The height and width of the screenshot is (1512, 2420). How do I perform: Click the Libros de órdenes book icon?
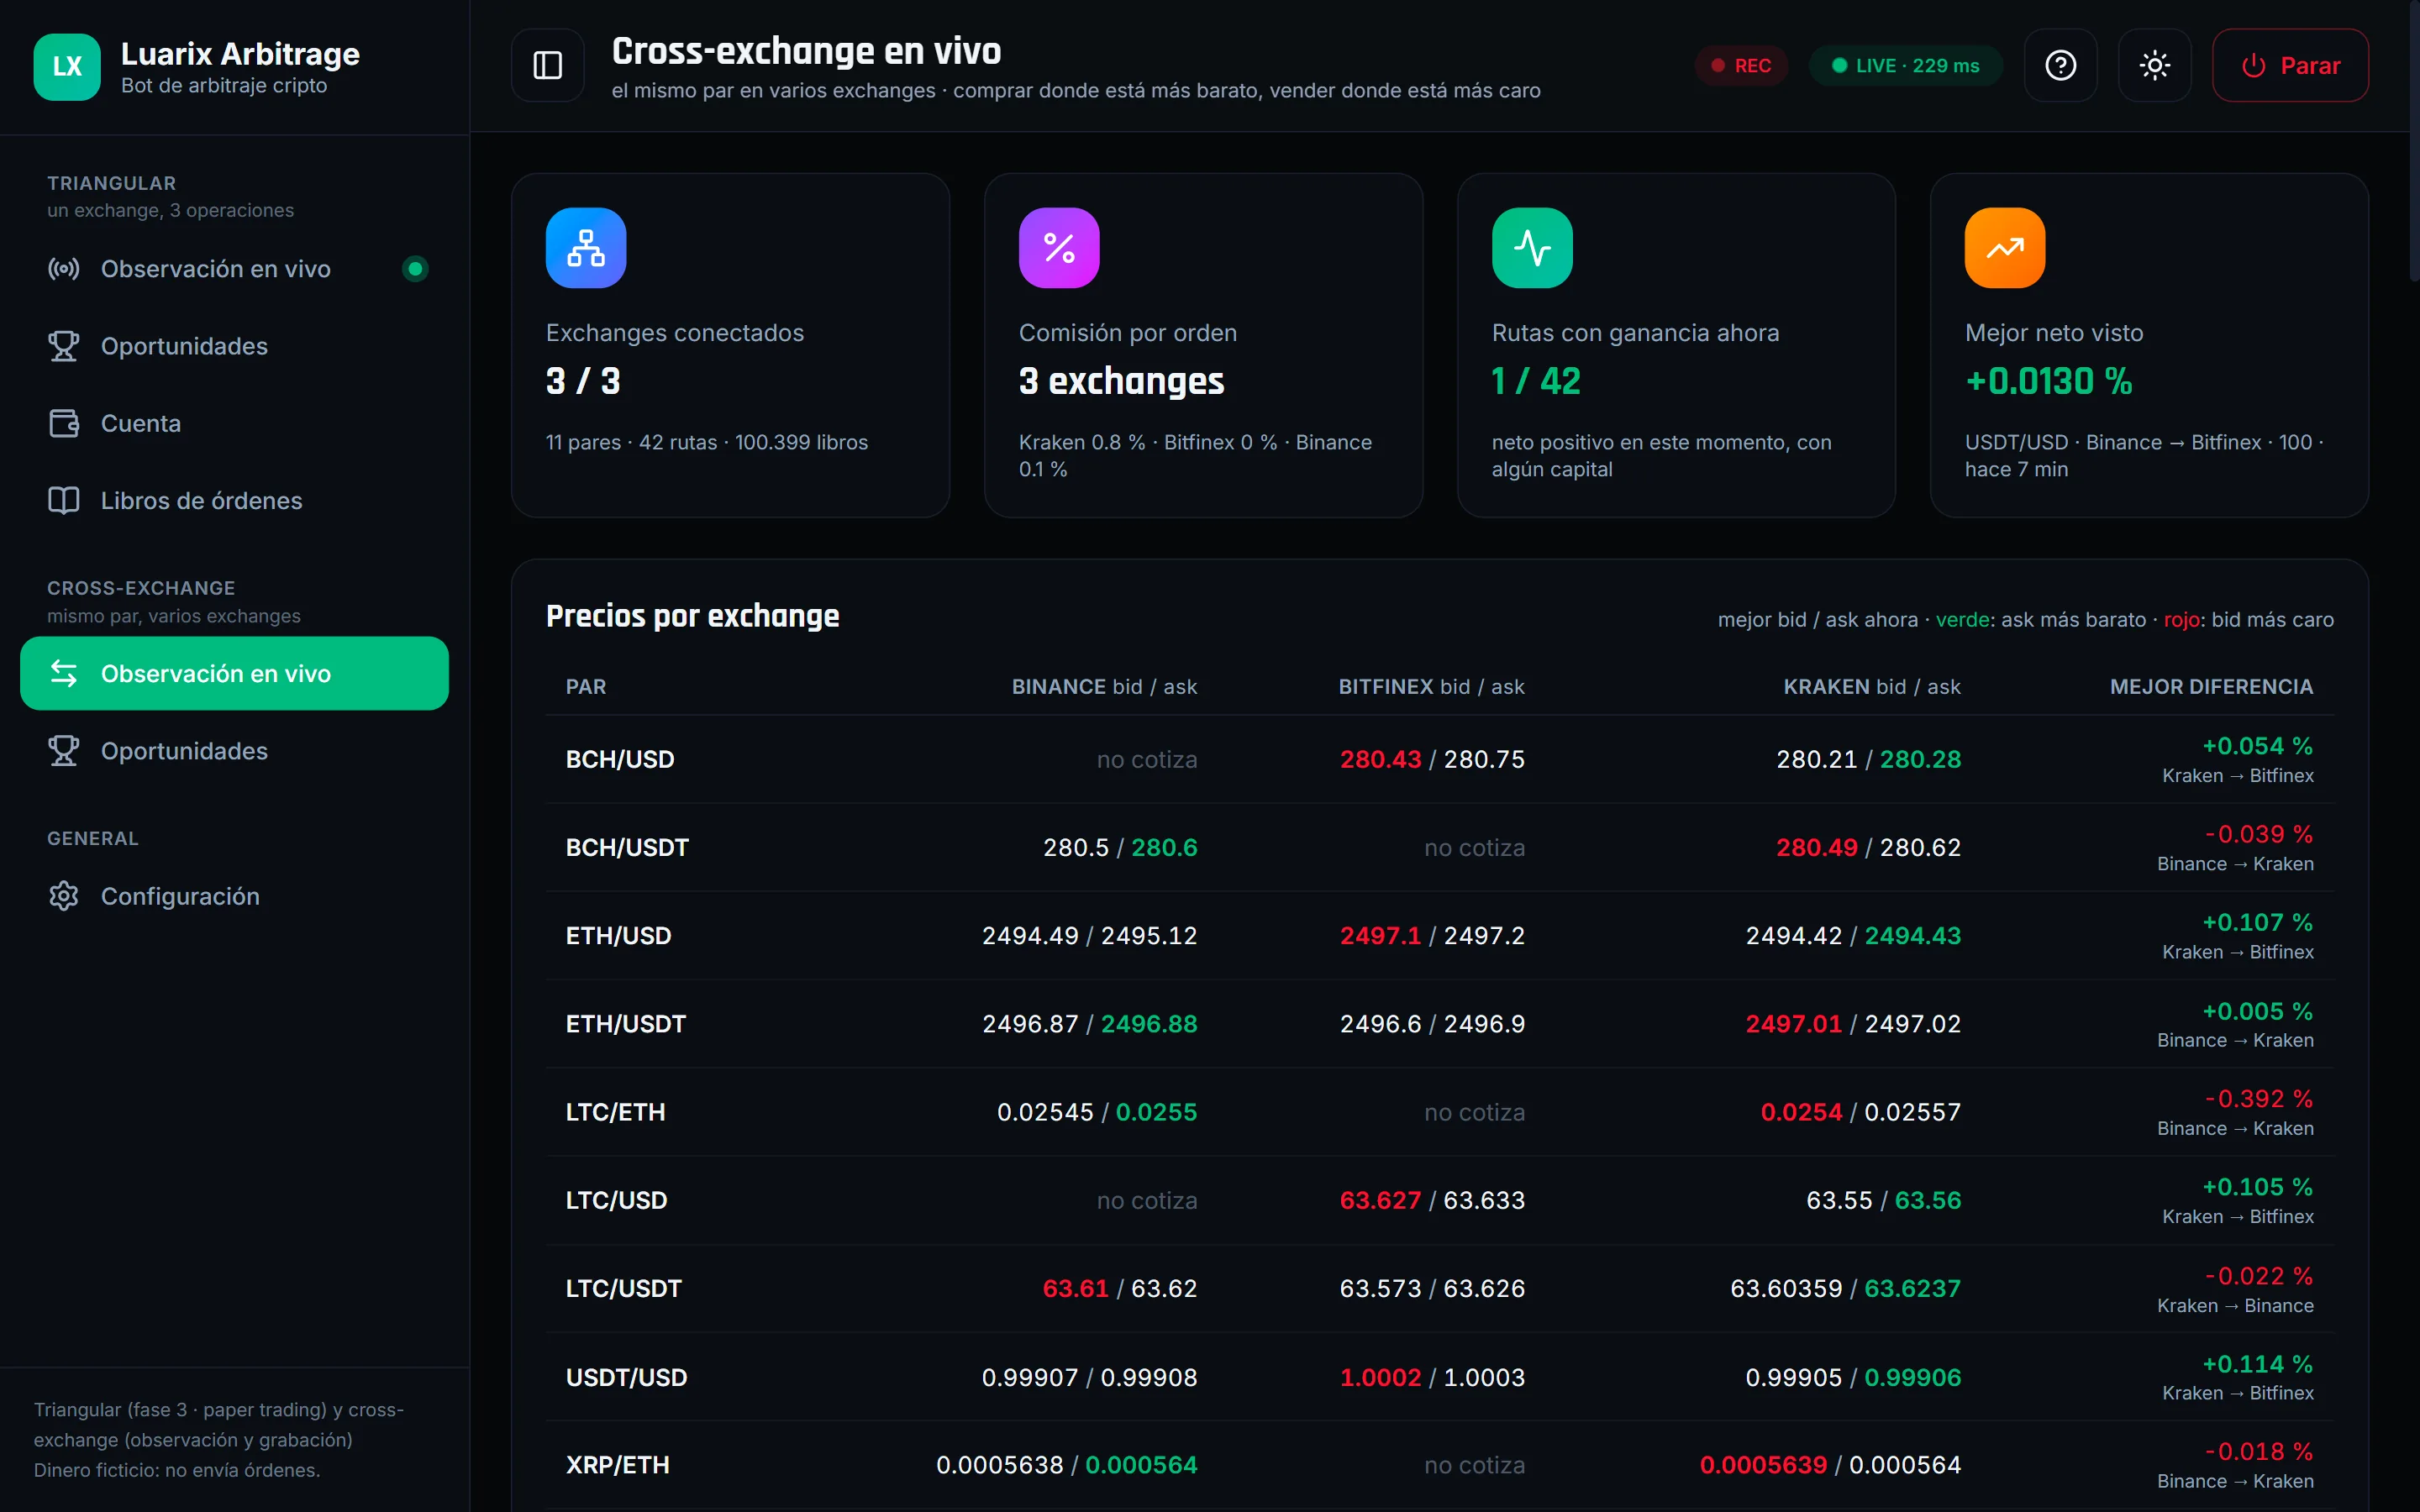(x=64, y=500)
